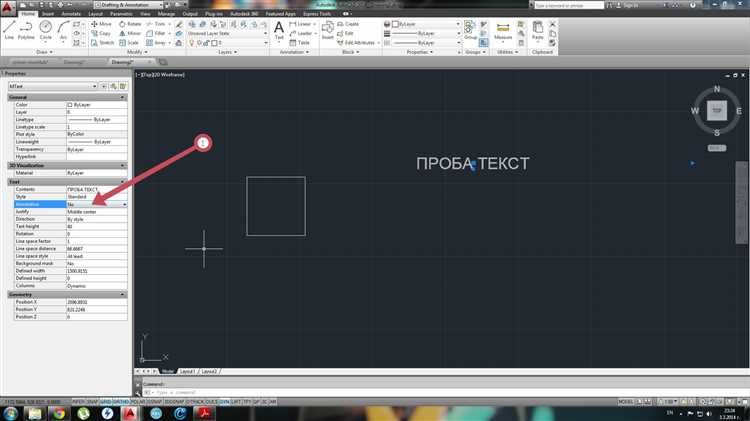Image resolution: width=750 pixels, height=421 pixels.
Task: Toggle OSNAP in status bar
Action: click(x=154, y=402)
